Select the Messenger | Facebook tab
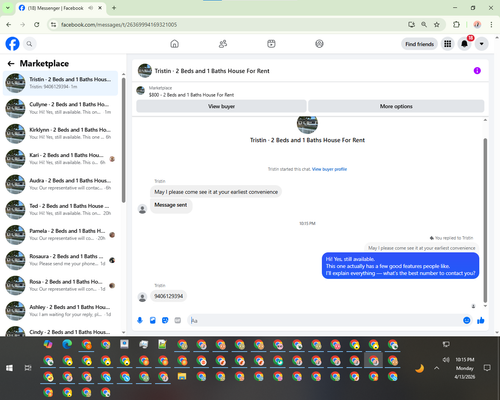 (x=61, y=8)
